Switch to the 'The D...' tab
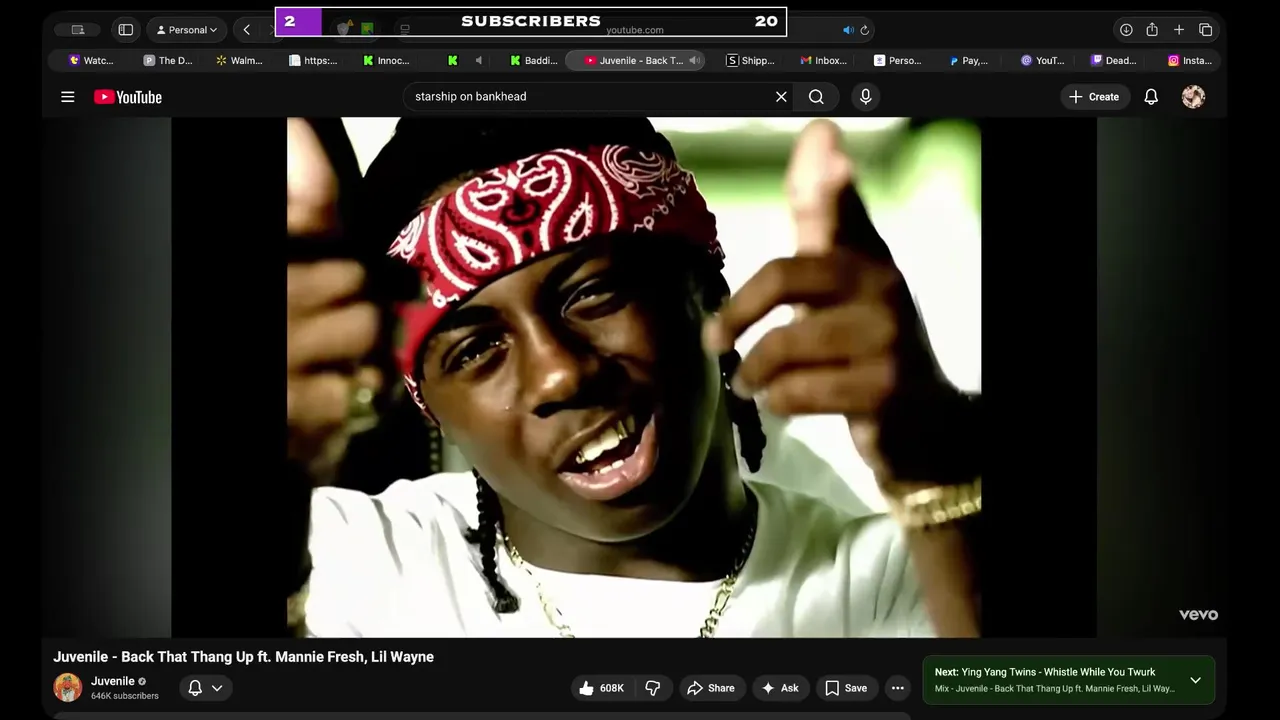 coord(168,61)
